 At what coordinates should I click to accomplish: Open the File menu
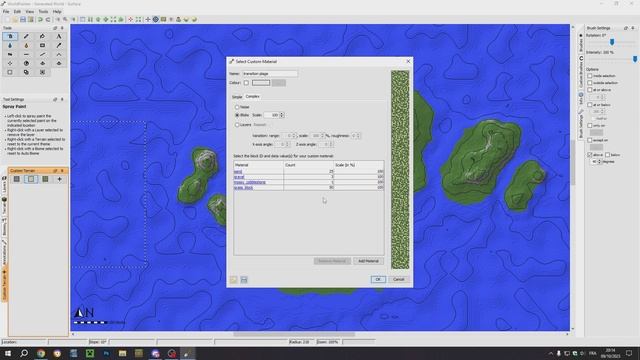point(6,12)
